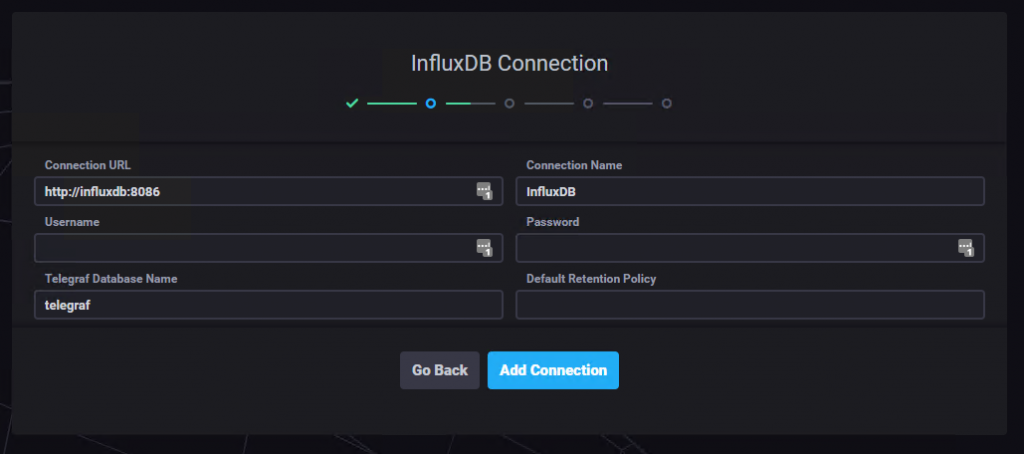Click password manager icon in Password field
Image resolution: width=1024 pixels, height=454 pixels.
(x=965, y=248)
